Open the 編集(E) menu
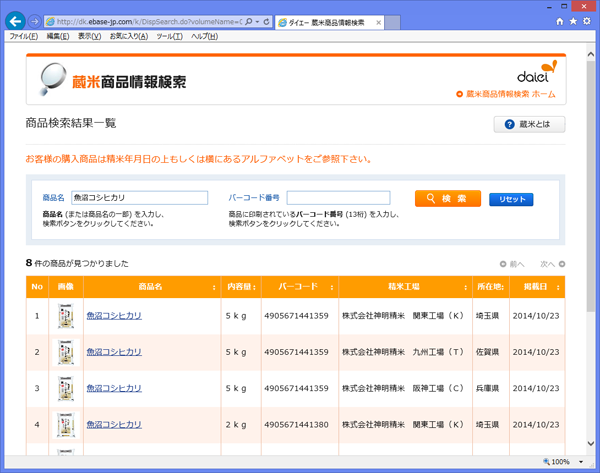 pos(58,36)
